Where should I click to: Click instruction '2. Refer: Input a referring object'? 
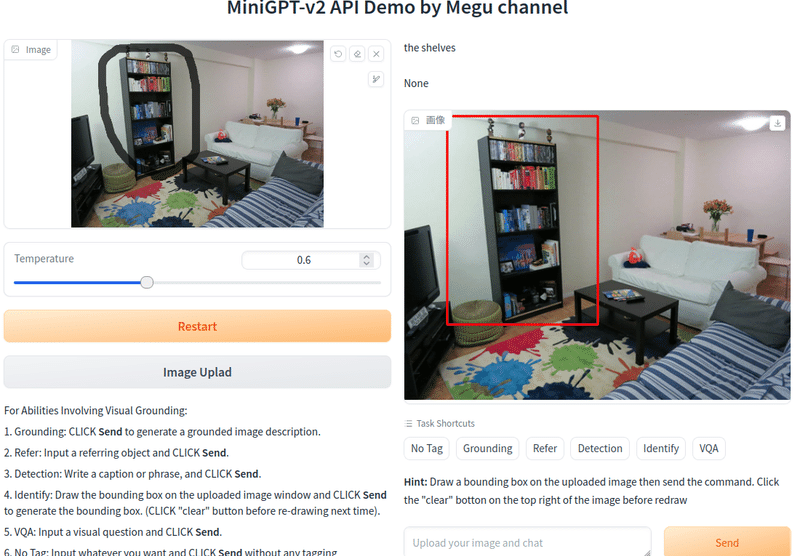[116, 453]
